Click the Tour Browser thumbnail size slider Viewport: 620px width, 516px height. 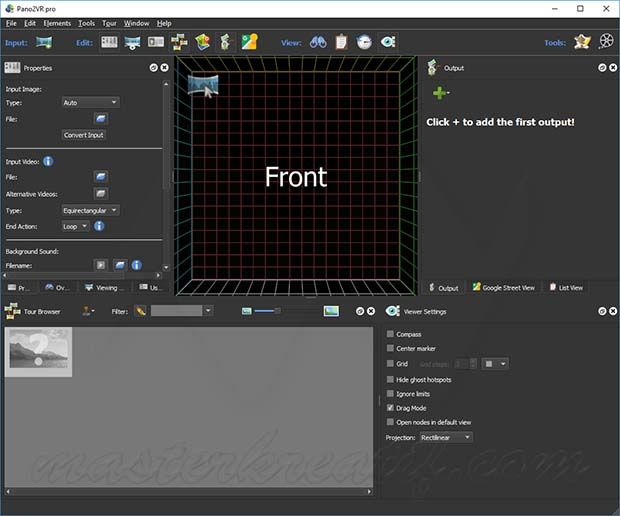[266, 311]
